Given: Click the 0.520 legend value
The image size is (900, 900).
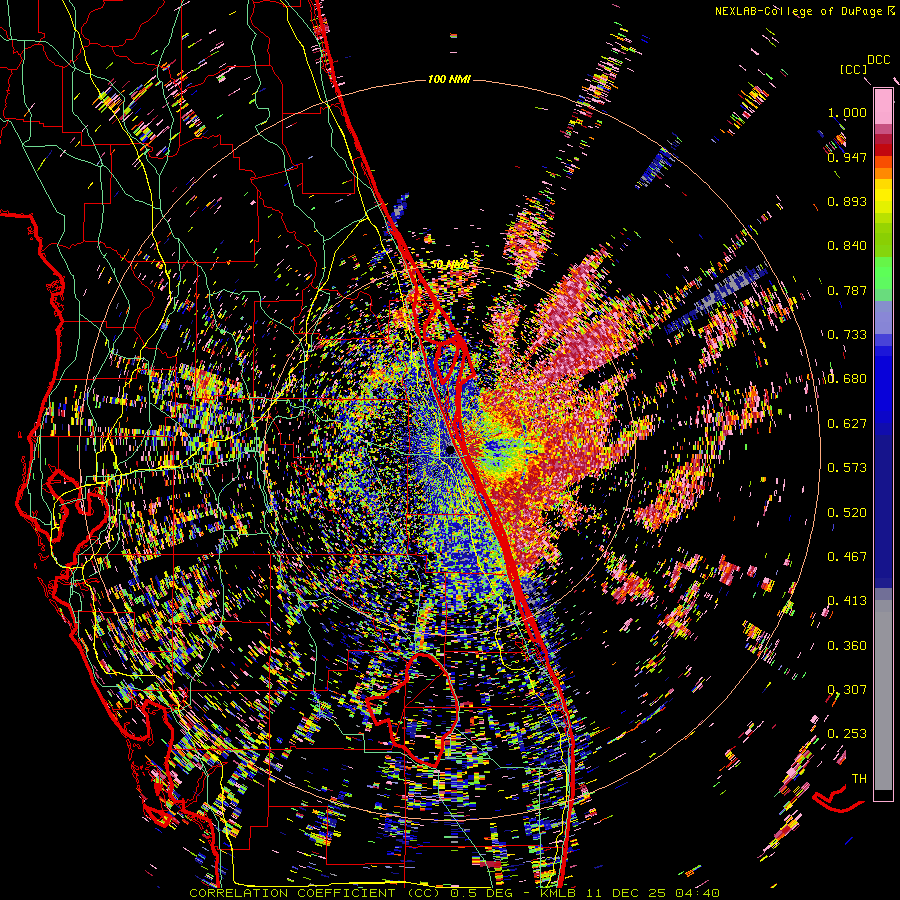Looking at the screenshot, I should coord(847,513).
